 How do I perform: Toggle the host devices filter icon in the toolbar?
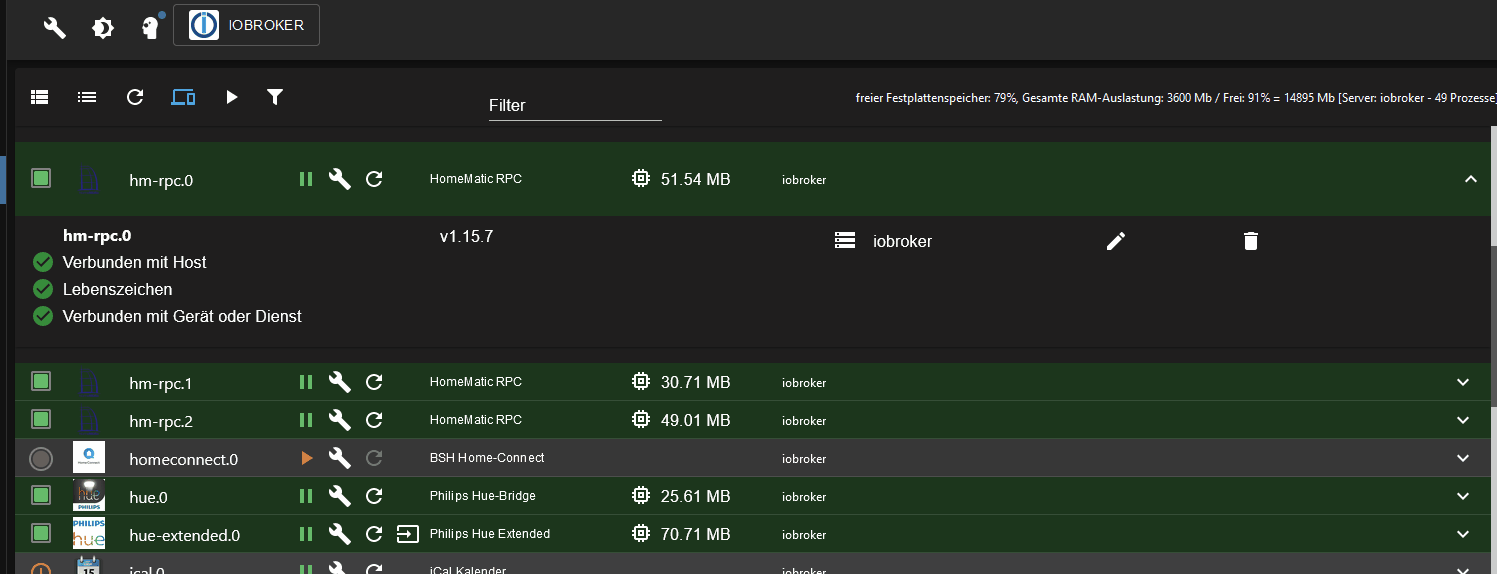coord(183,97)
